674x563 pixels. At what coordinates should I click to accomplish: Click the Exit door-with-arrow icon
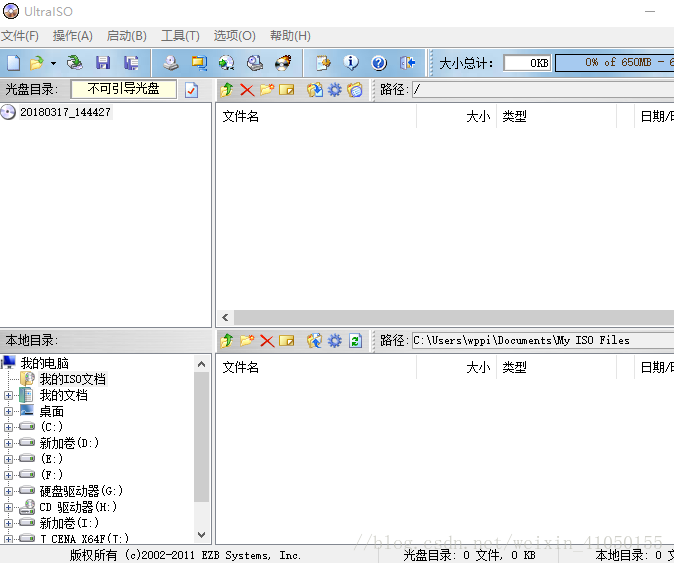(407, 63)
